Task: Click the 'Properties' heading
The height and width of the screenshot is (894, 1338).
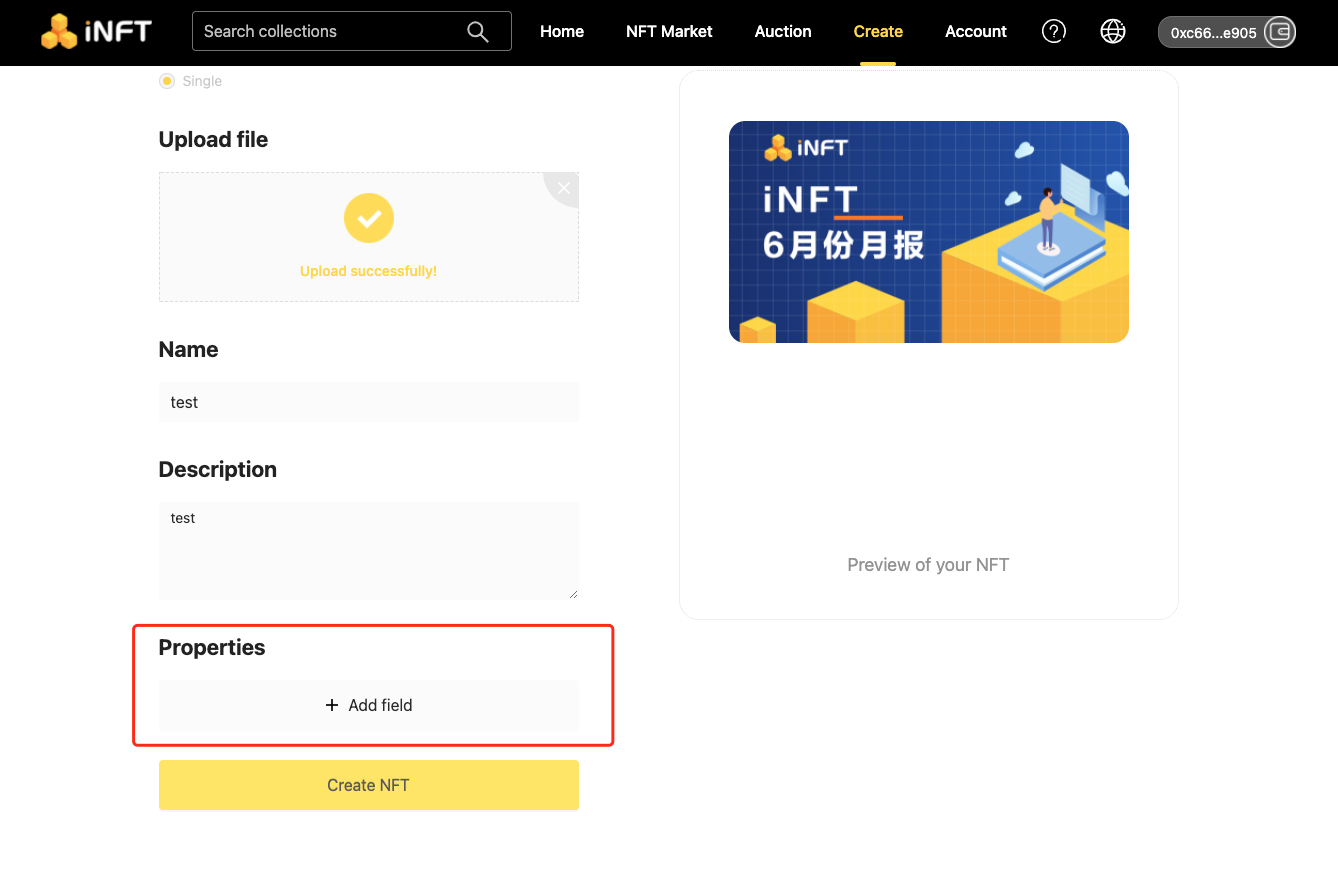Action: pyautogui.click(x=212, y=648)
